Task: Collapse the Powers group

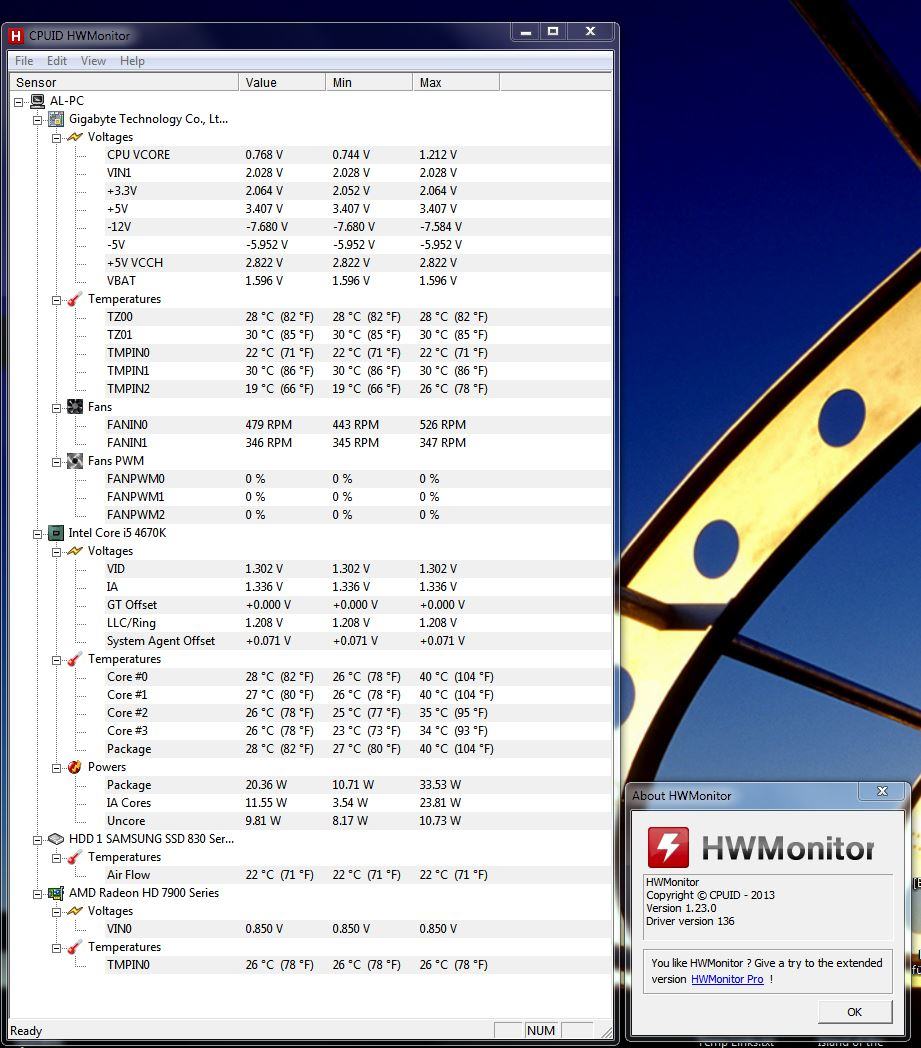Action: click(x=57, y=769)
